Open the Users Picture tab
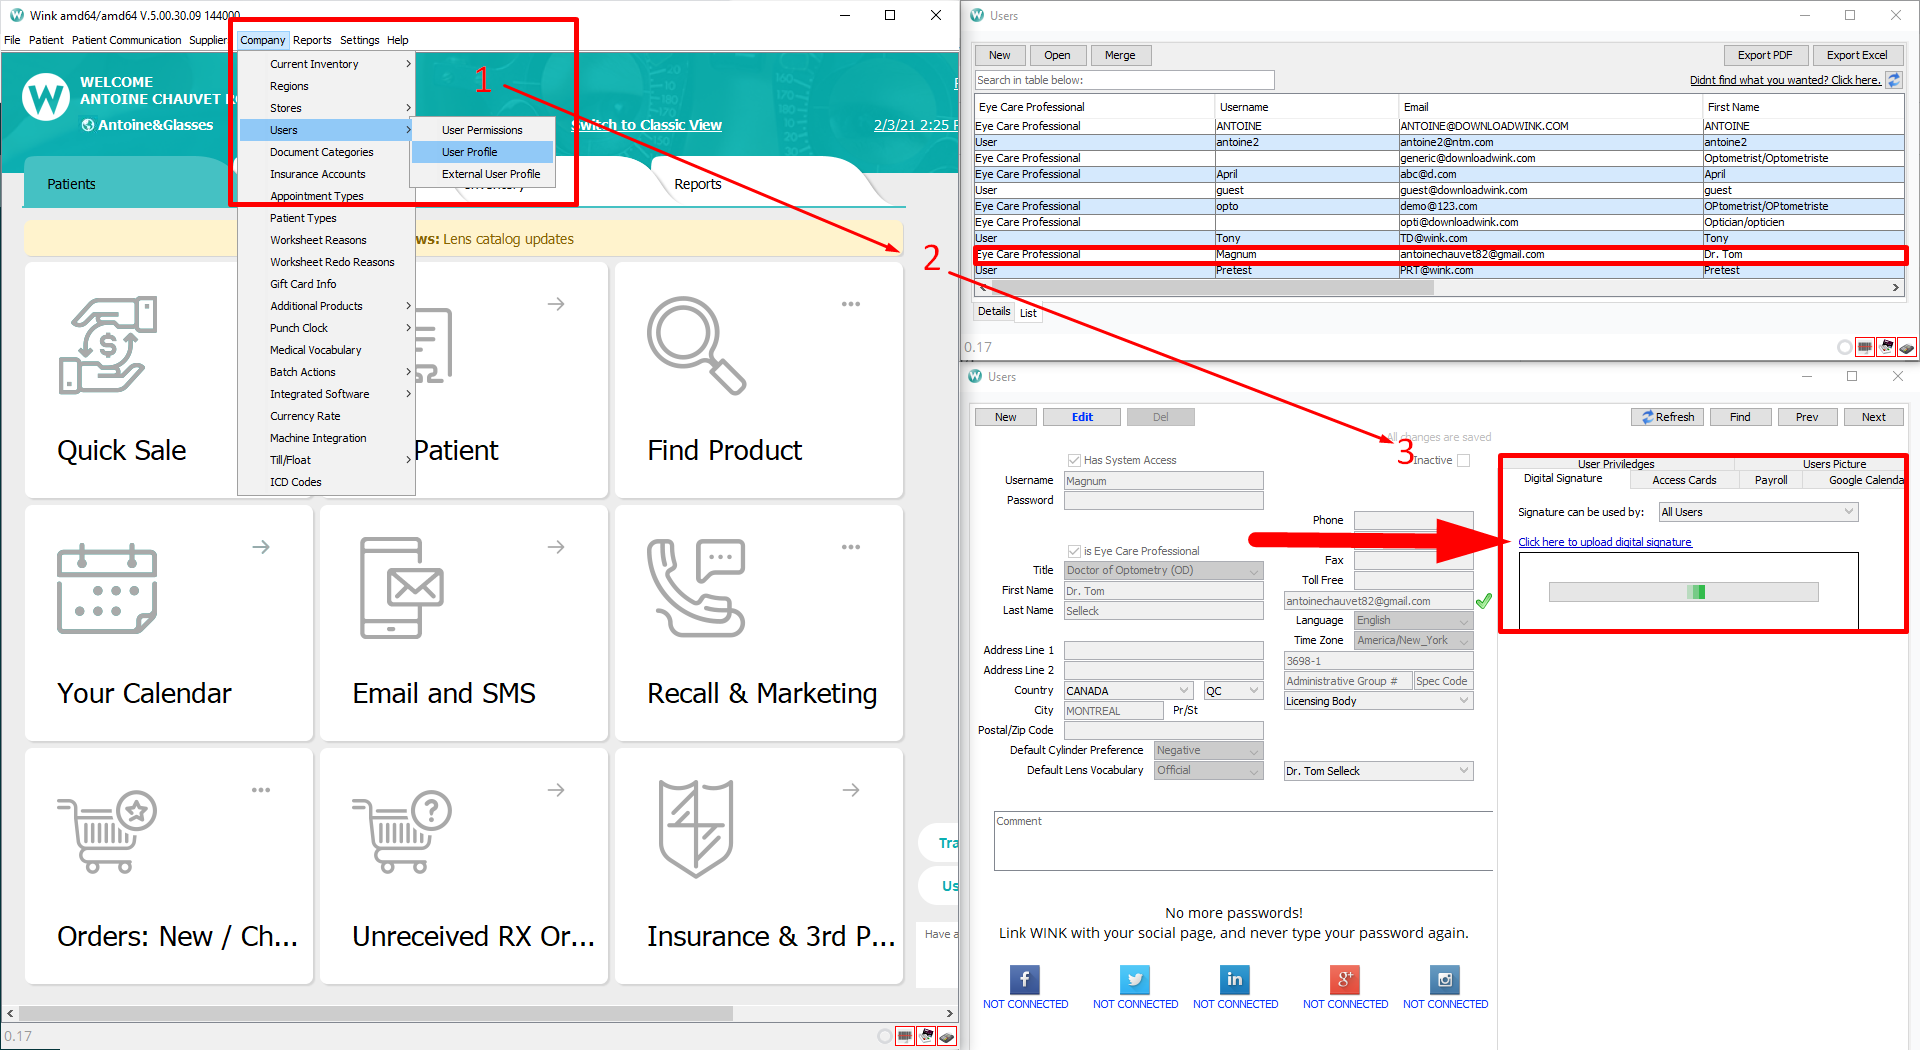This screenshot has width=1920, height=1050. pyautogui.click(x=1834, y=464)
